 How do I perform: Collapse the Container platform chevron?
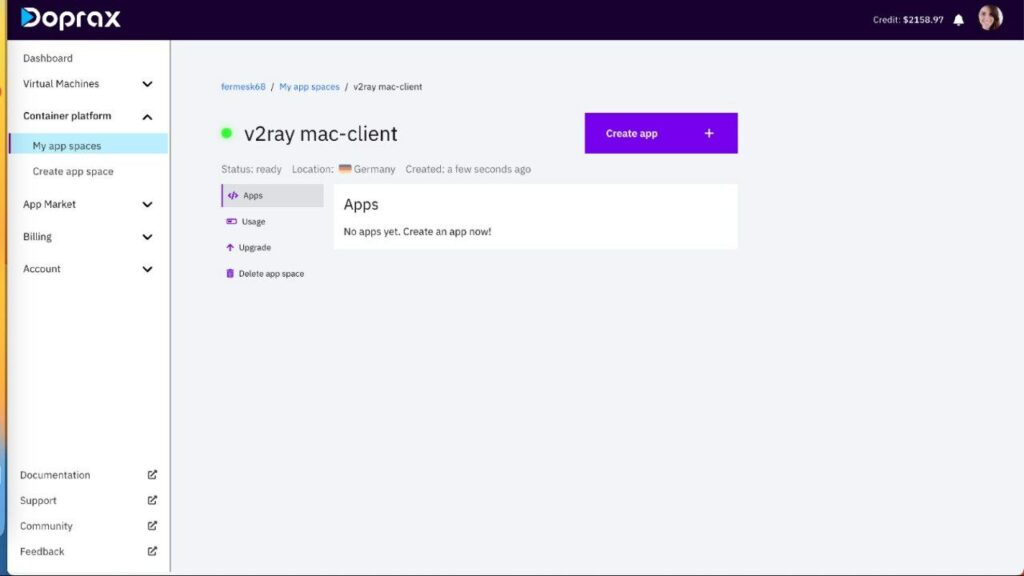point(148,117)
